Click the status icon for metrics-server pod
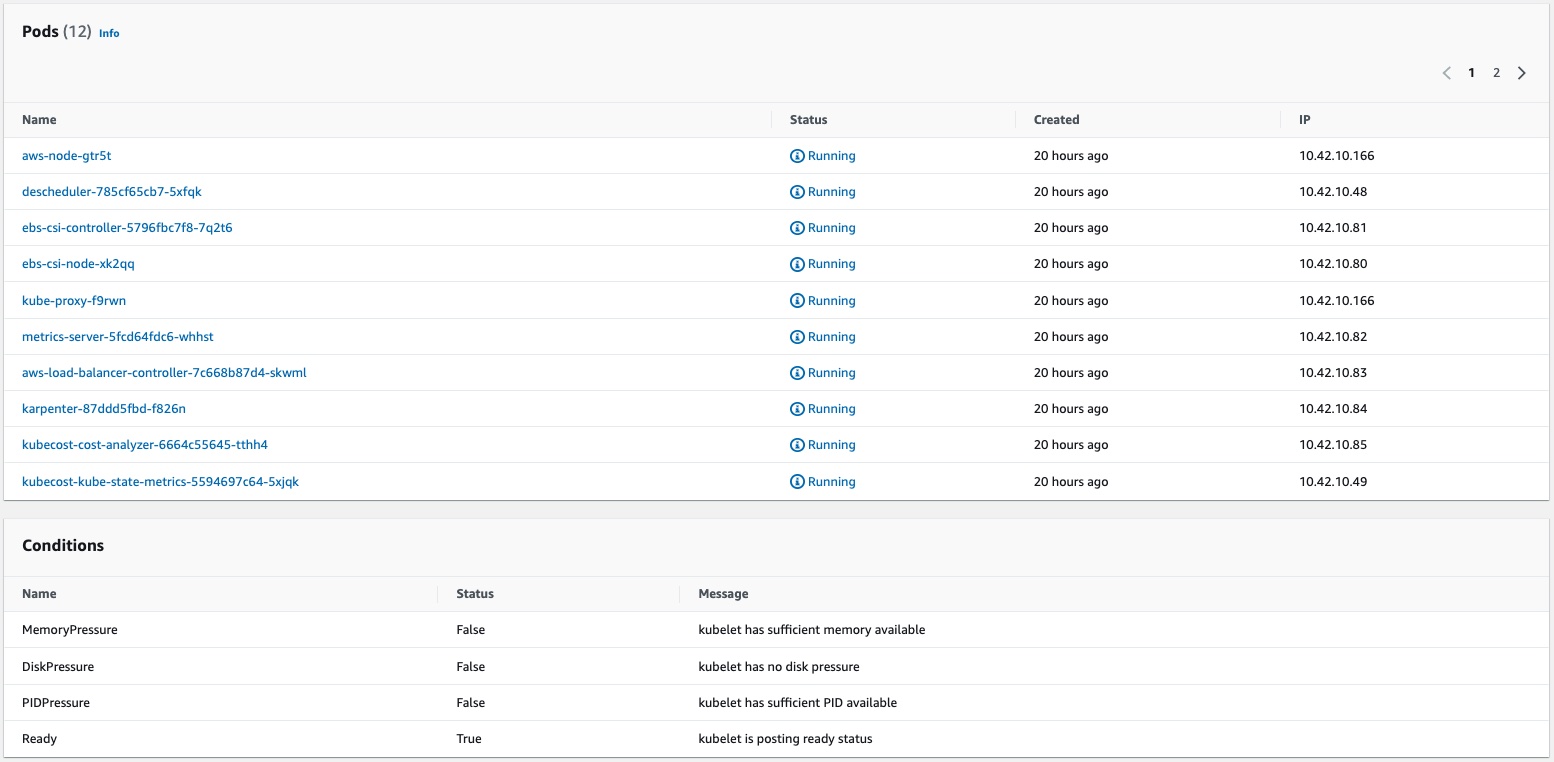1554x762 pixels. [x=797, y=337]
